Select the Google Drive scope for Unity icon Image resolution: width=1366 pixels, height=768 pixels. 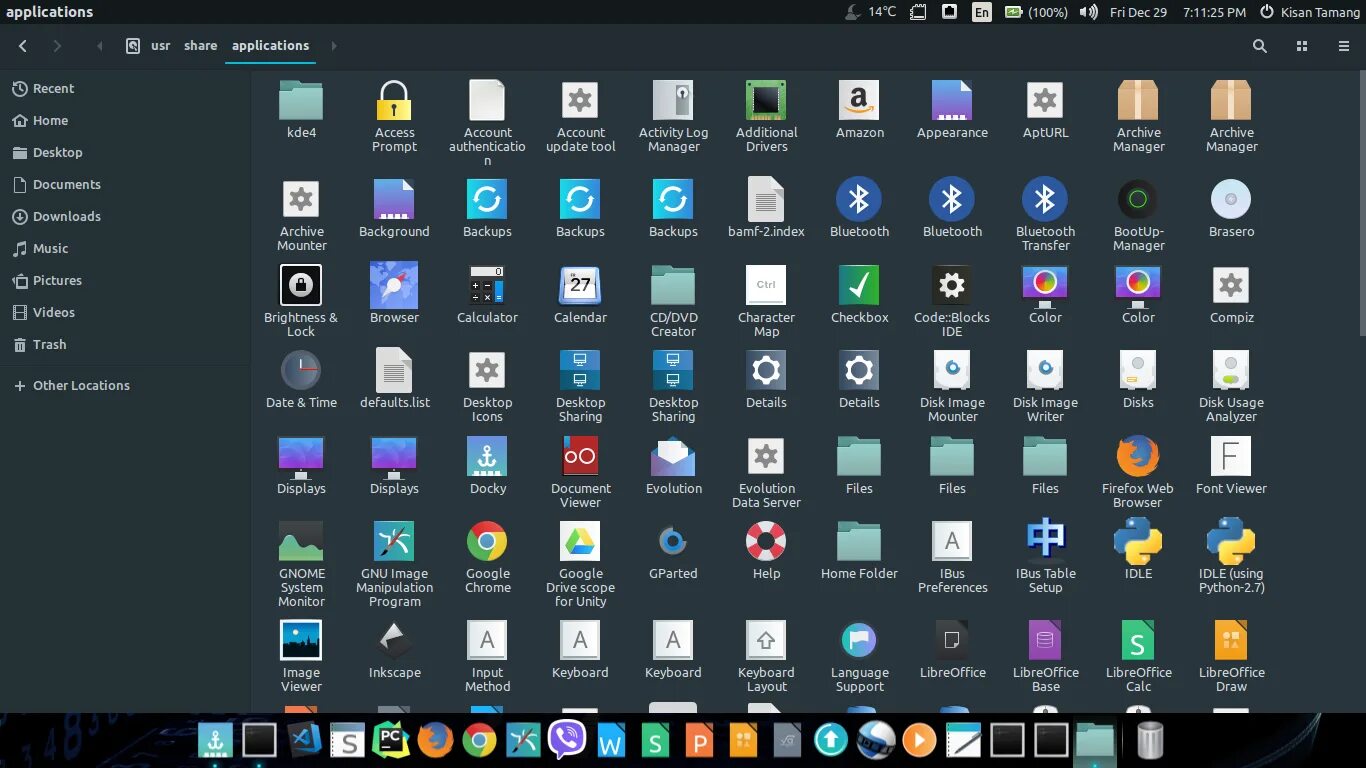point(580,542)
